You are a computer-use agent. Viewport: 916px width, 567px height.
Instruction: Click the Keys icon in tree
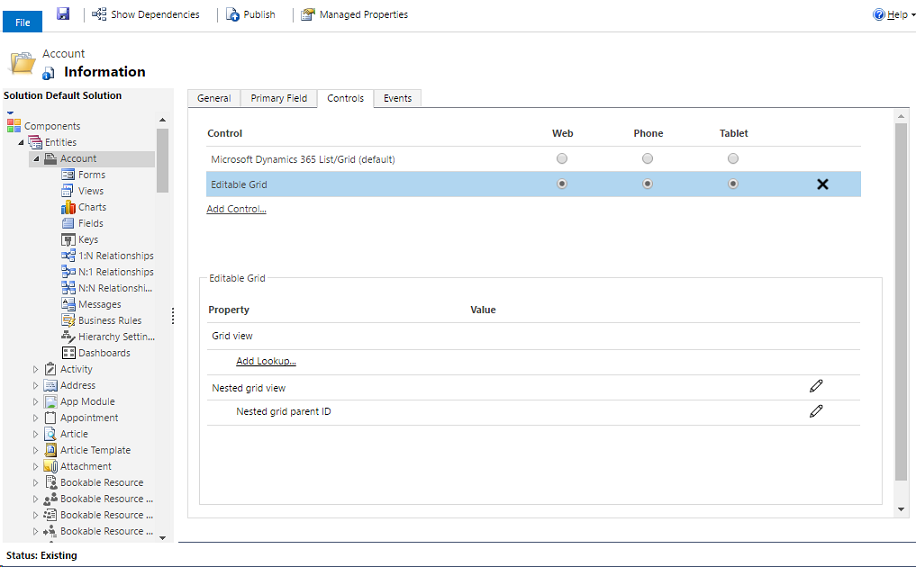coord(68,239)
